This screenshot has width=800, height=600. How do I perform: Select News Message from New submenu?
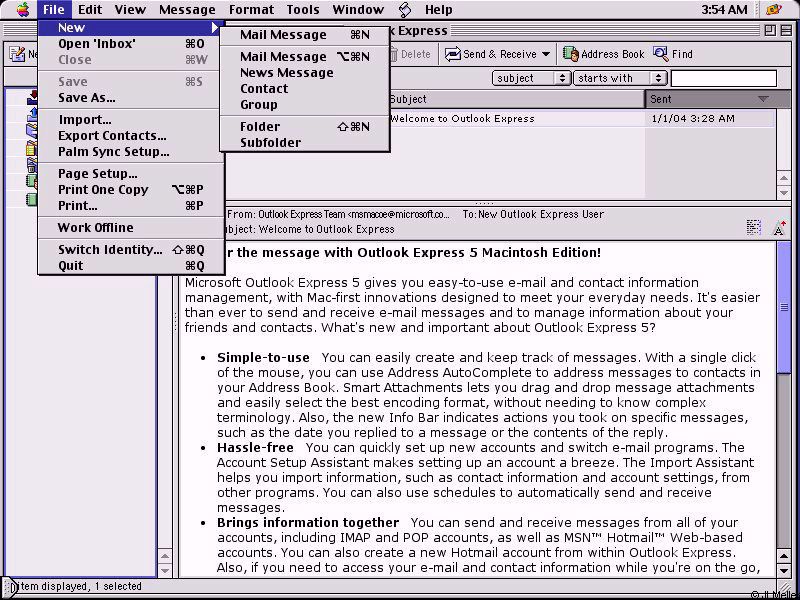305,73
